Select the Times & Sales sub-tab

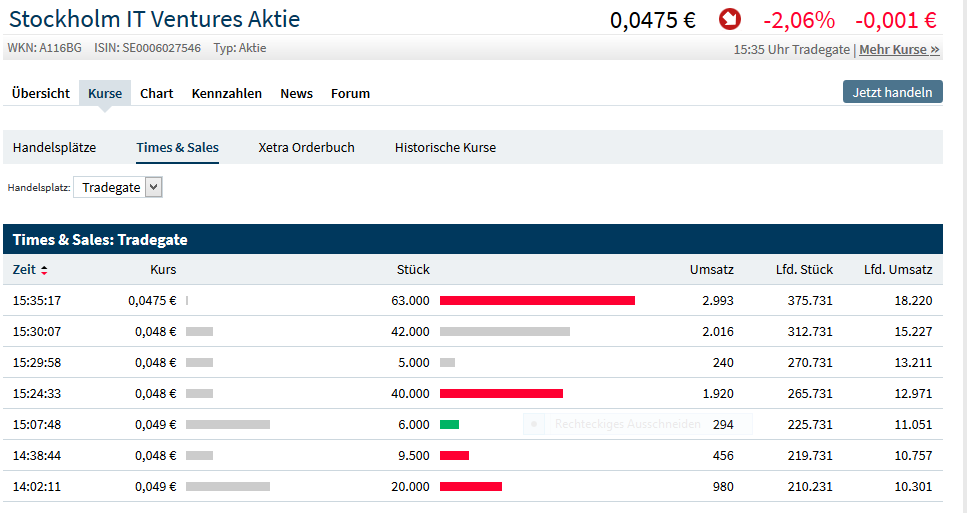(178, 147)
